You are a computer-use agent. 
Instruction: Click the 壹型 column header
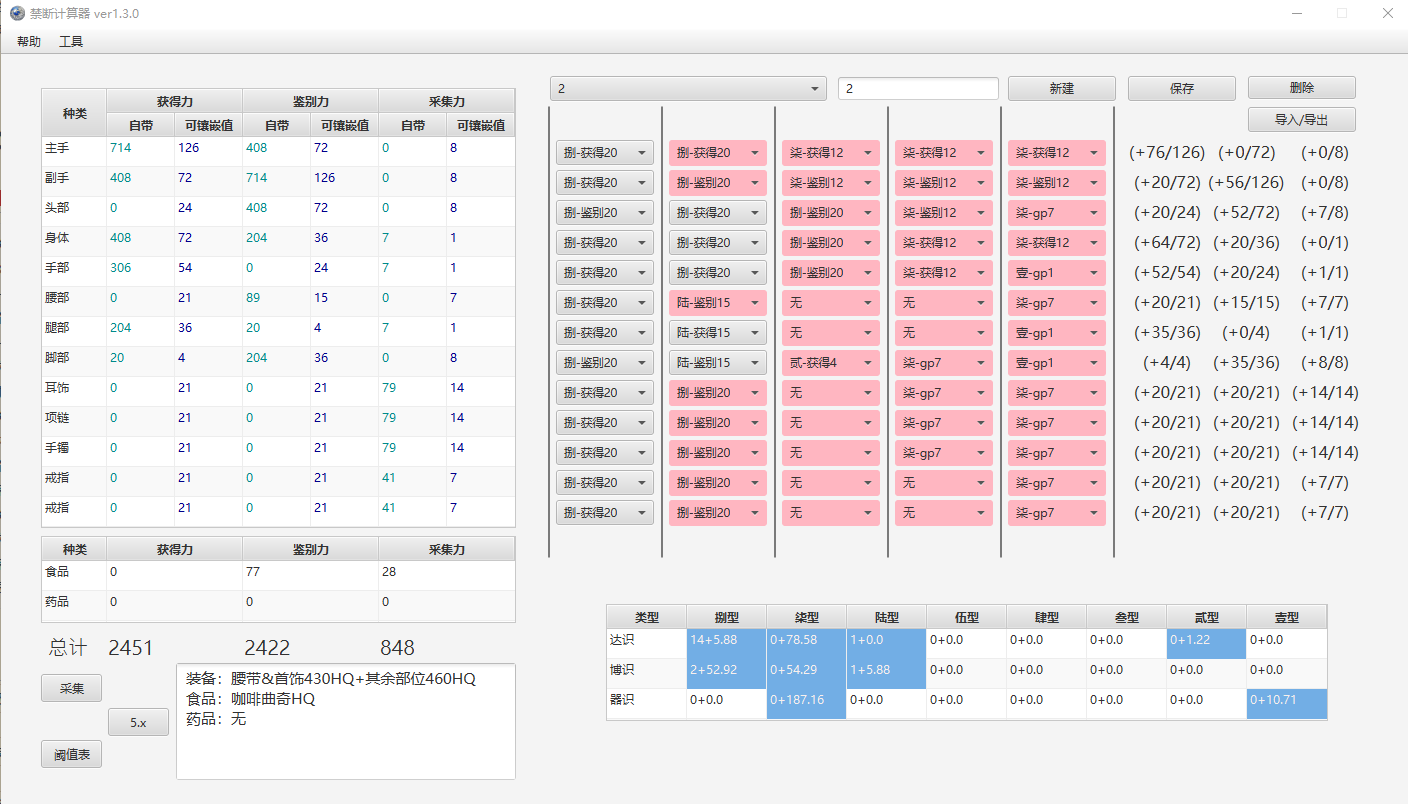(1286, 617)
